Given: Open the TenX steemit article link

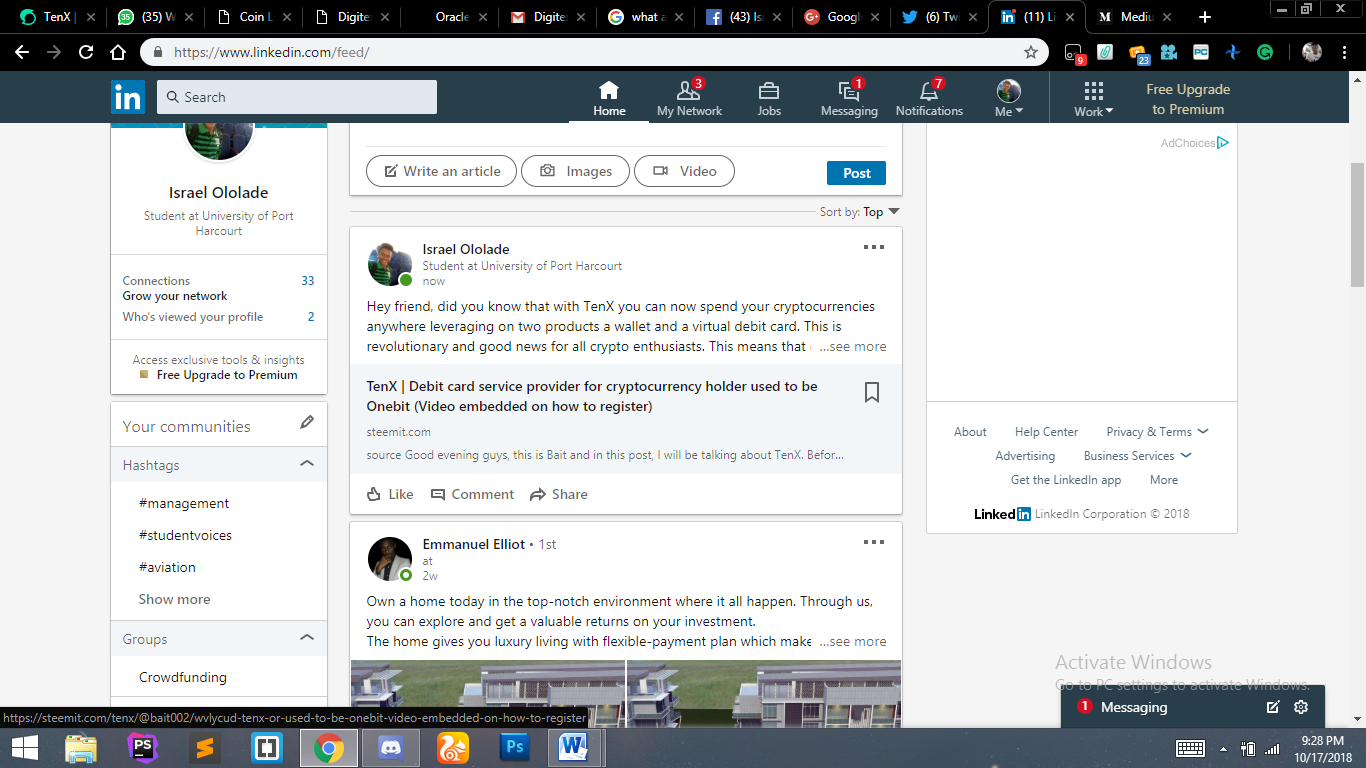Looking at the screenshot, I should coord(592,396).
